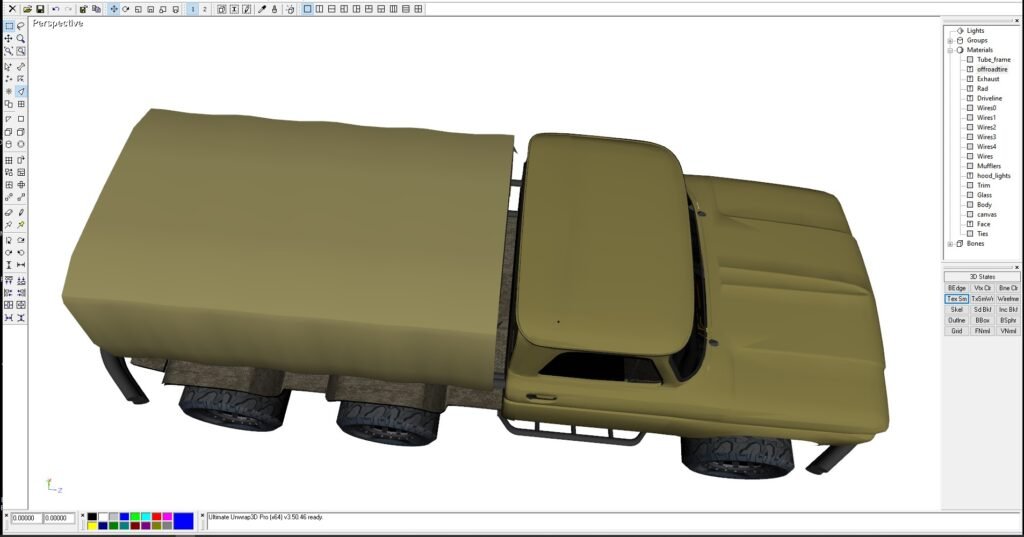
Task: Select the offroadtire material
Action: coord(992,69)
